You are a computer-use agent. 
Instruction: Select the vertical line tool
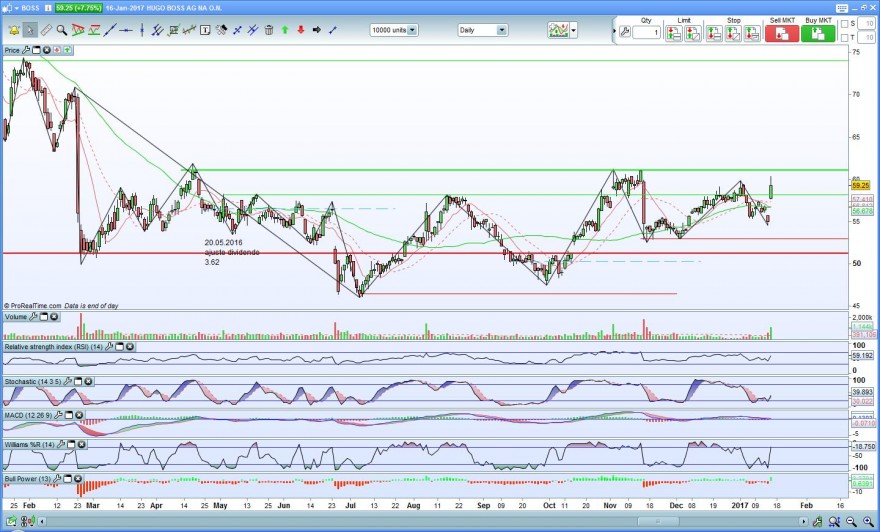(141, 30)
